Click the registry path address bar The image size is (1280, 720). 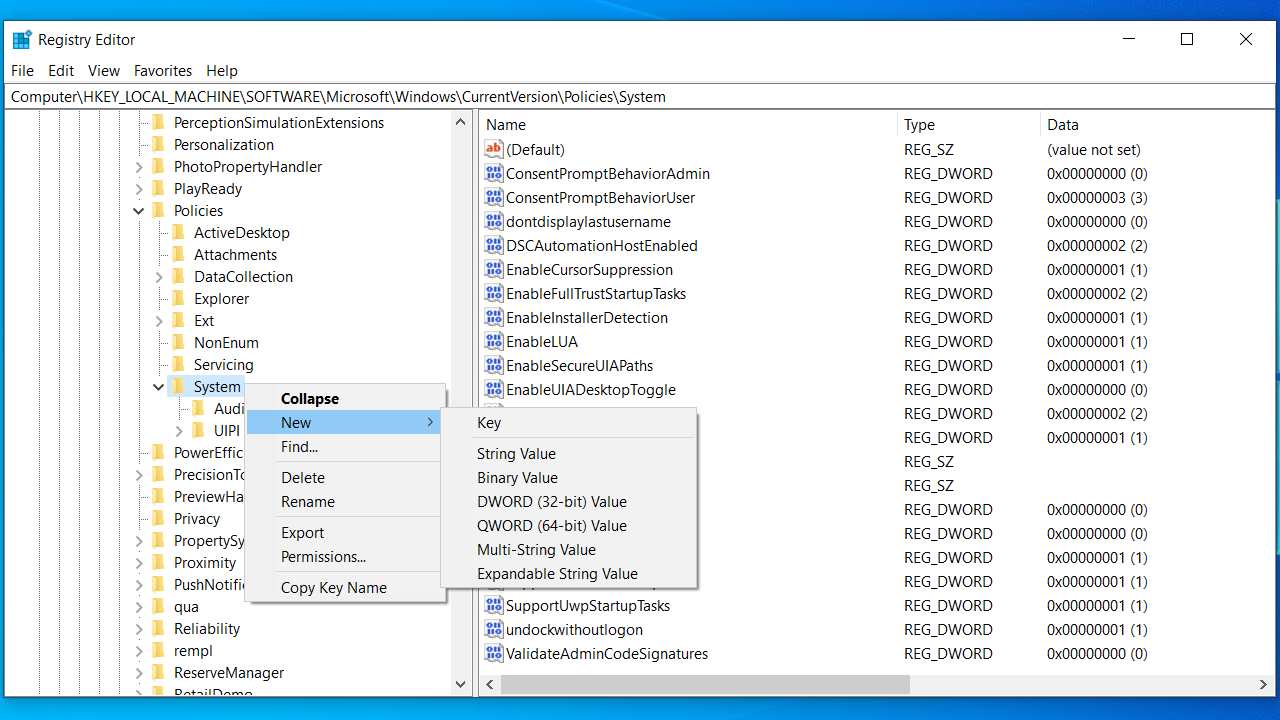[x=640, y=97]
